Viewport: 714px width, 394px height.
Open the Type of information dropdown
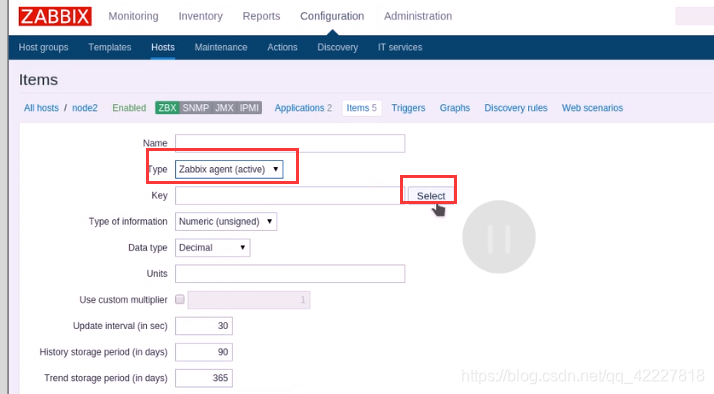pos(226,221)
